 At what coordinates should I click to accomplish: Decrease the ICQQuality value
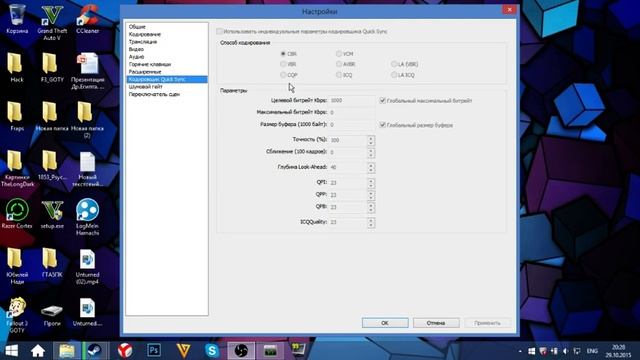coord(371,225)
